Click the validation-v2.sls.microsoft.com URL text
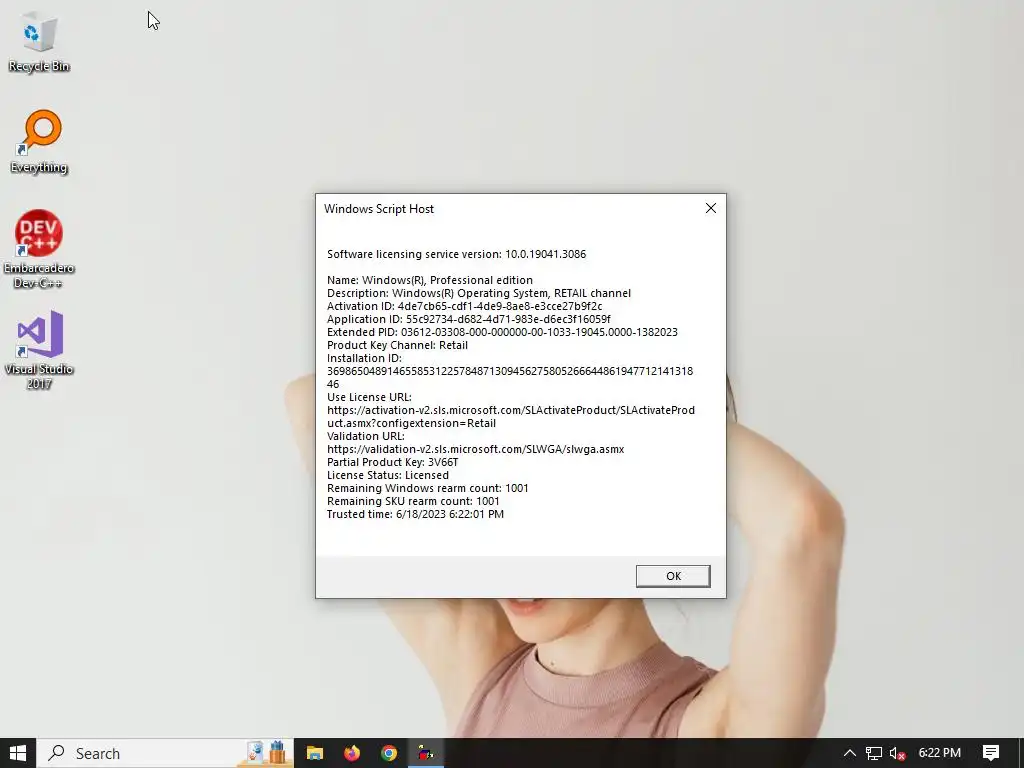Image resolution: width=1024 pixels, height=768 pixels. click(x=475, y=449)
